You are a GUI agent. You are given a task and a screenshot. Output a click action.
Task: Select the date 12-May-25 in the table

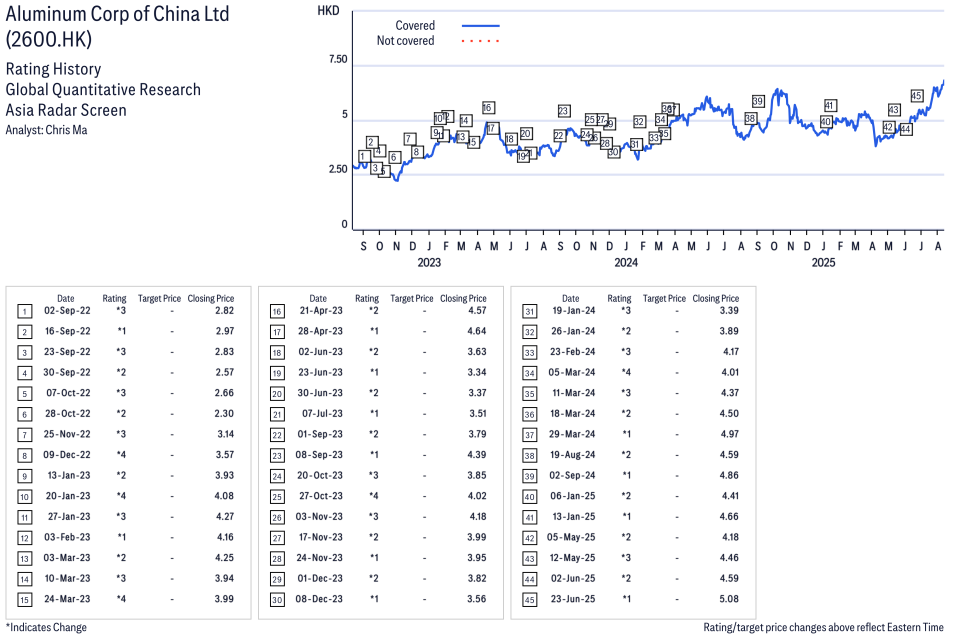572,558
